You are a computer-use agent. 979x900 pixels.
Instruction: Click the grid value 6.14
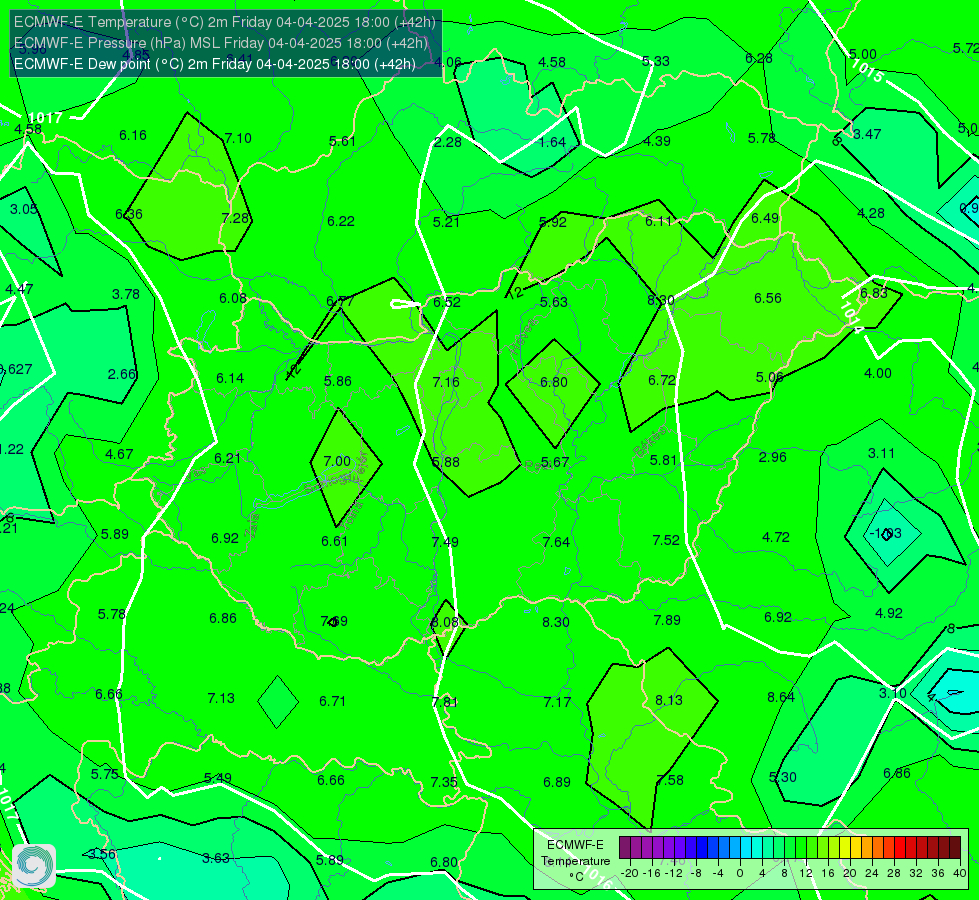tap(230, 378)
